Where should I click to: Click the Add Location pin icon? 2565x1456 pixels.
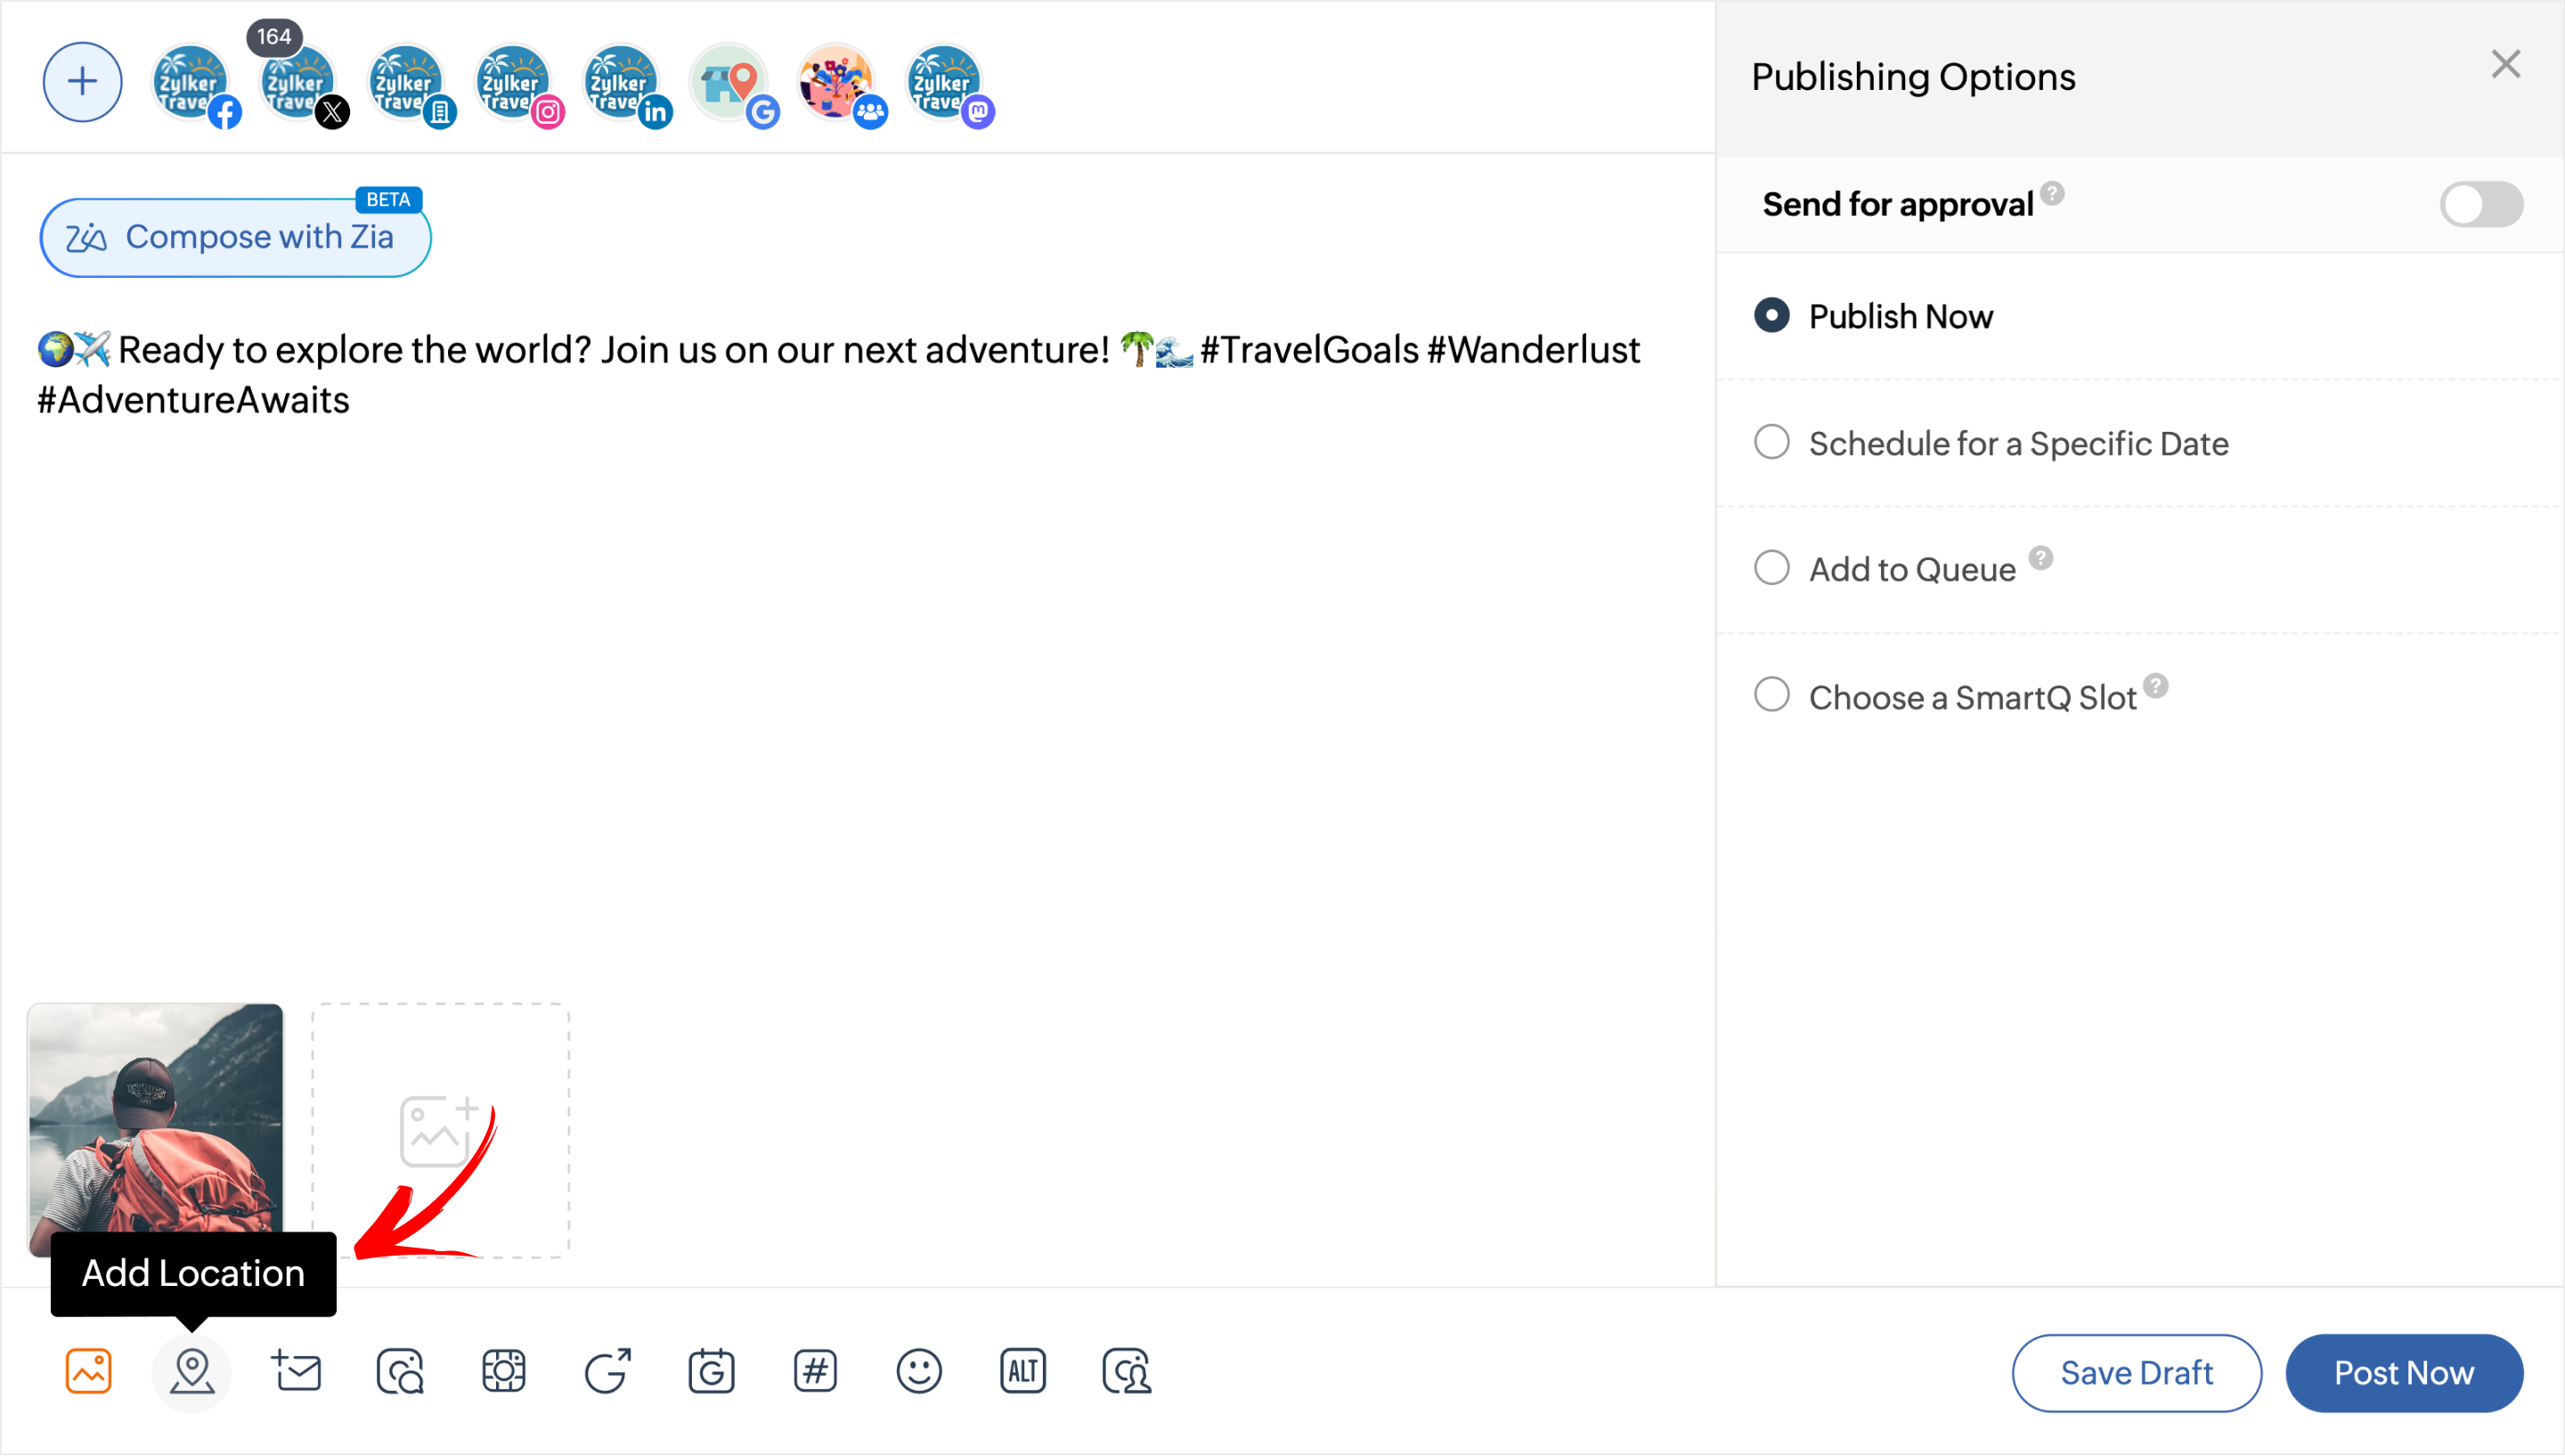191,1371
